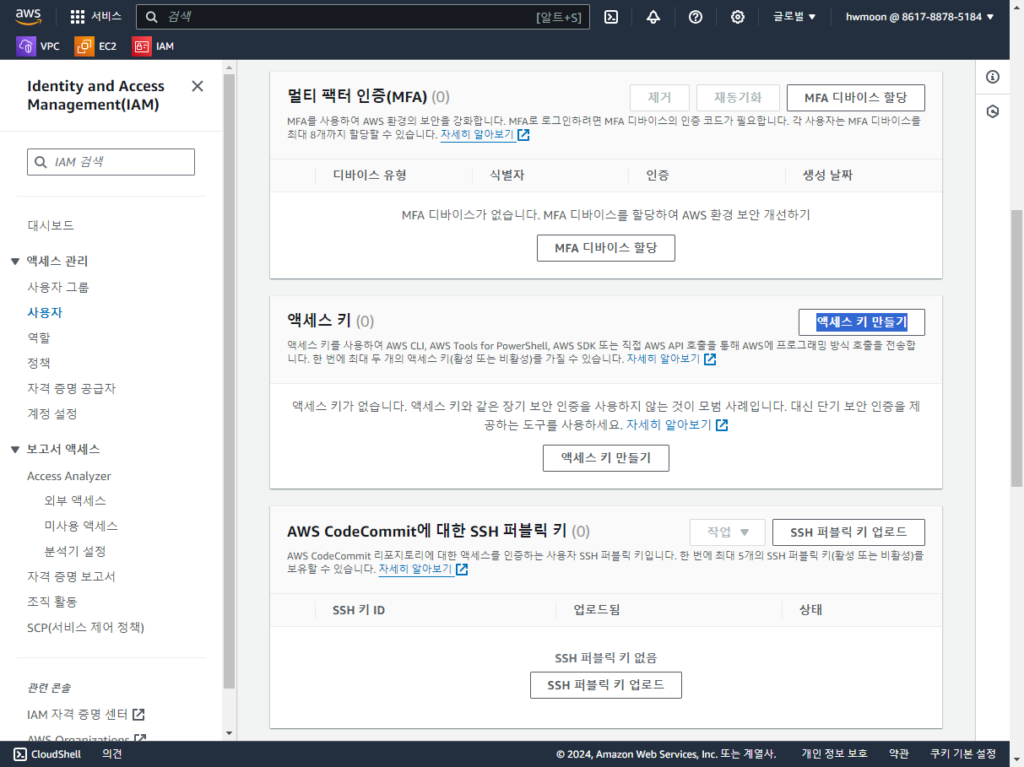The width and height of the screenshot is (1024, 767).
Task: Go to 대시보드
Action: pyautogui.click(x=50, y=225)
